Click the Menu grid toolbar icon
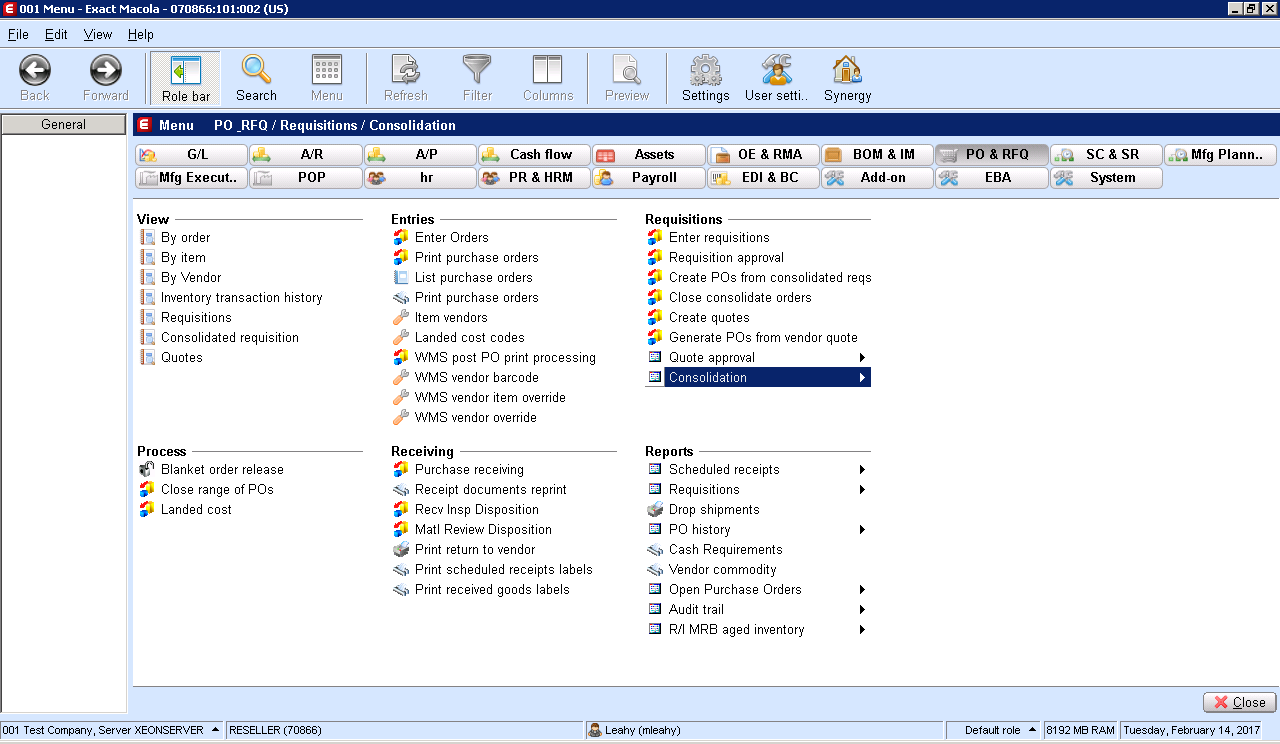Screen dimensions: 1280x744 [x=326, y=69]
